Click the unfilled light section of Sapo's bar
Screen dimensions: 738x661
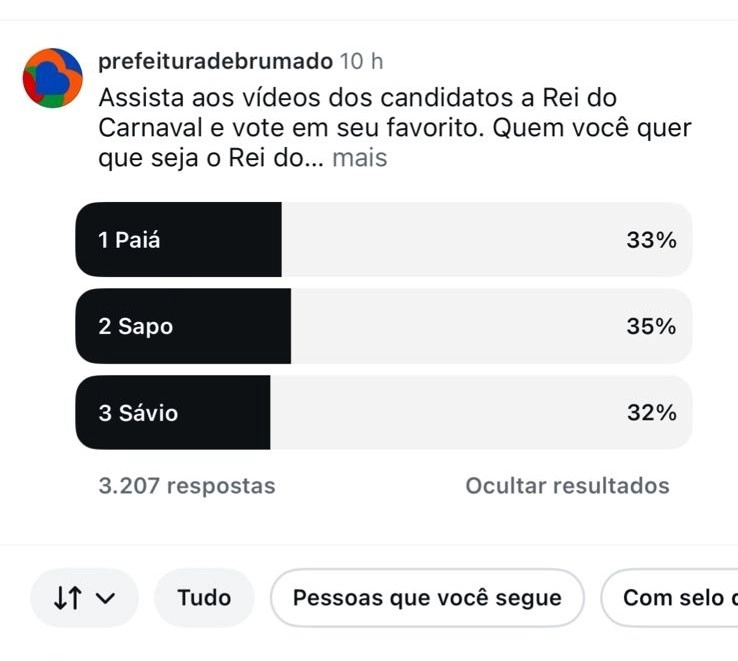tap(450, 327)
